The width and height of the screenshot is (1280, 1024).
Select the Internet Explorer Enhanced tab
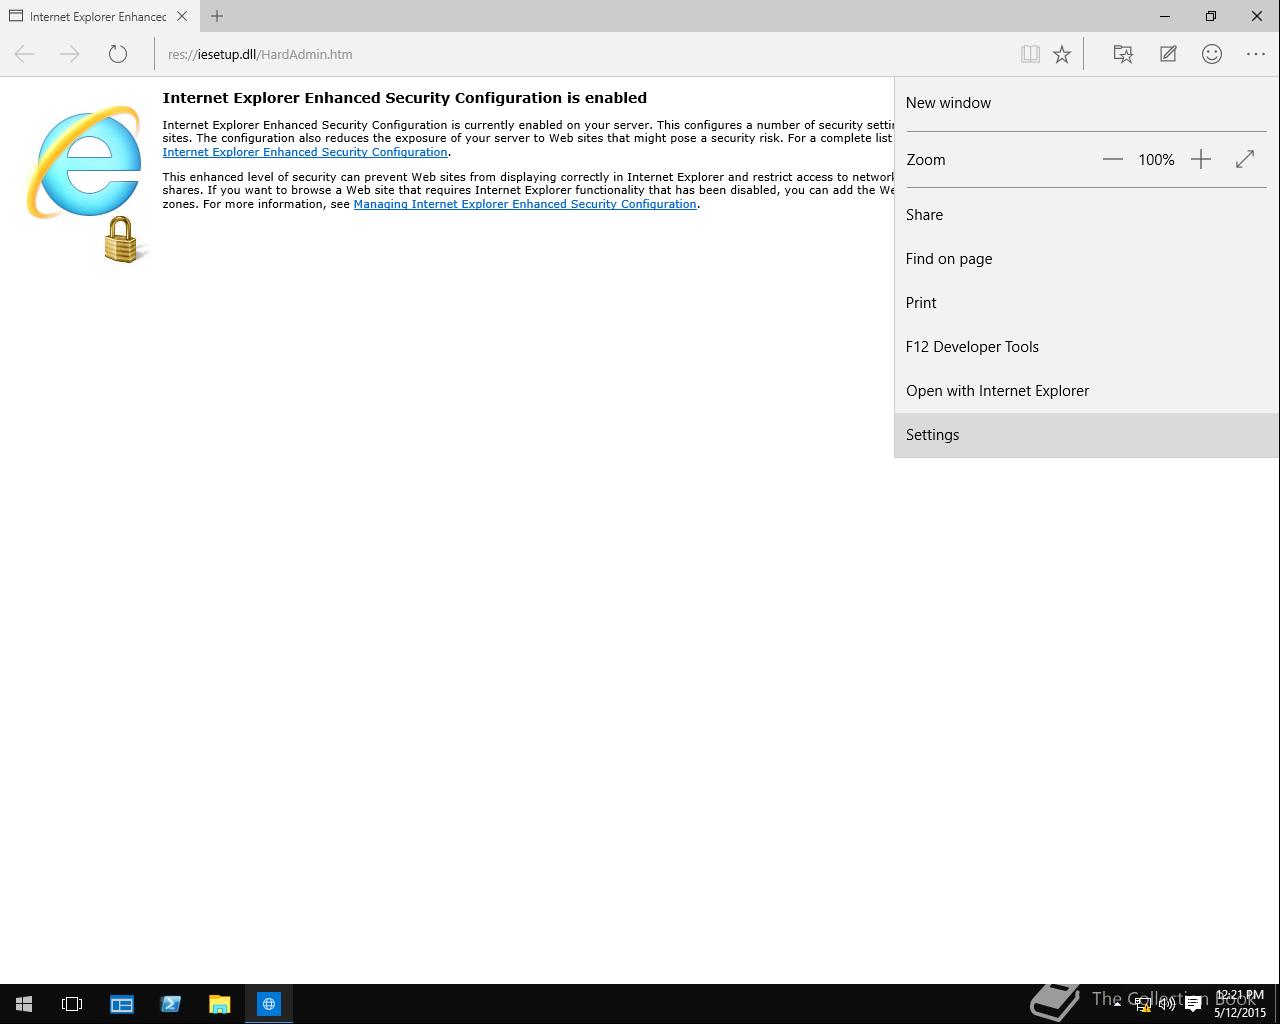(x=98, y=16)
